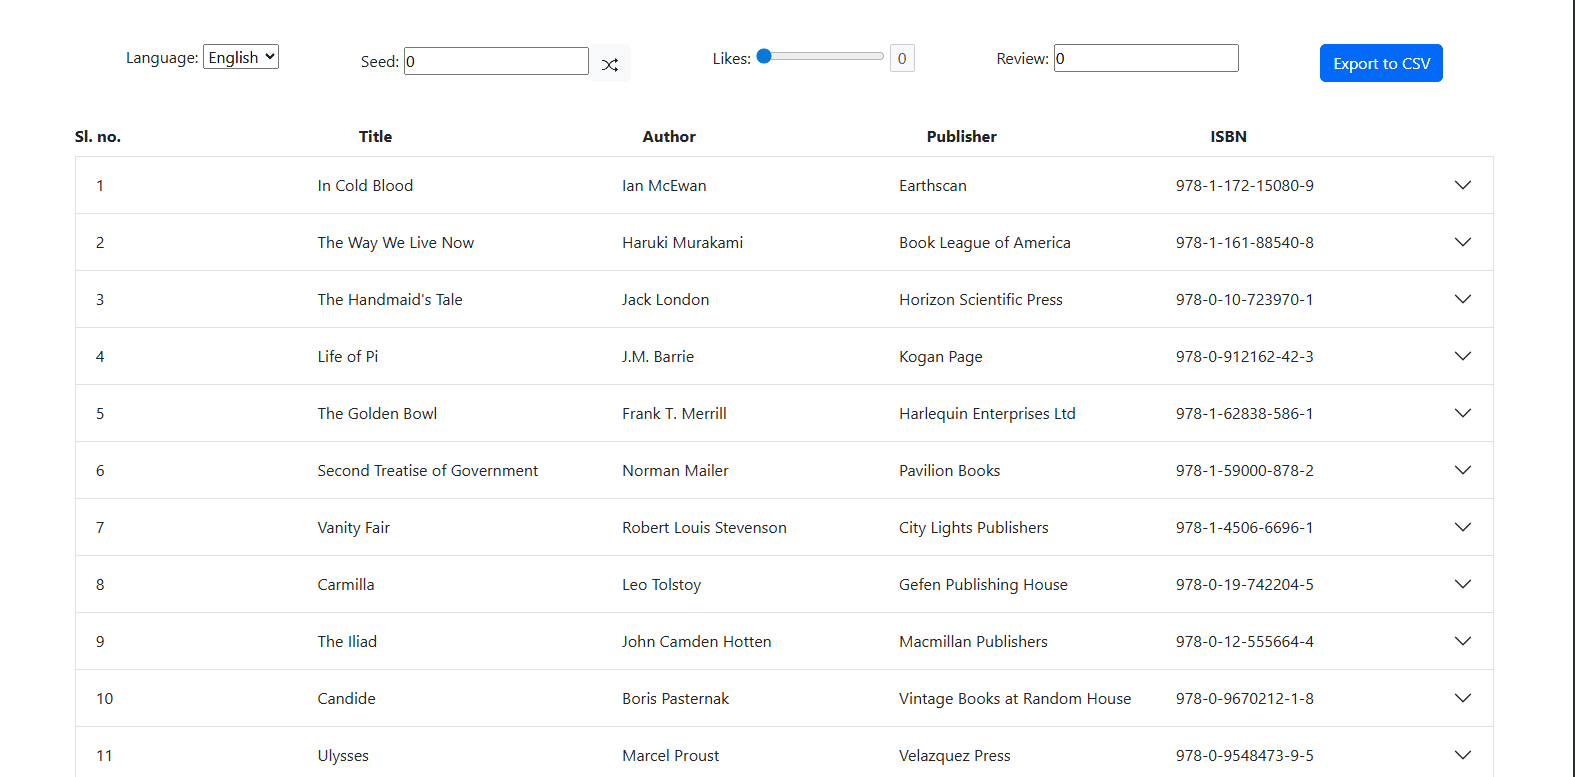The height and width of the screenshot is (777, 1575).
Task: Expand the Ulysses row chevron
Action: click(x=1462, y=755)
